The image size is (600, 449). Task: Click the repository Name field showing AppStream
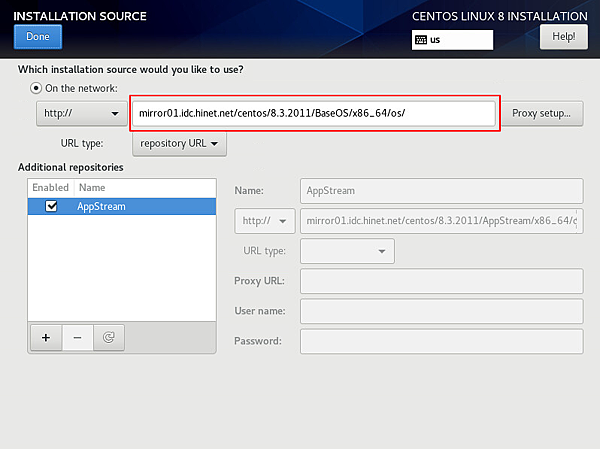[442, 191]
